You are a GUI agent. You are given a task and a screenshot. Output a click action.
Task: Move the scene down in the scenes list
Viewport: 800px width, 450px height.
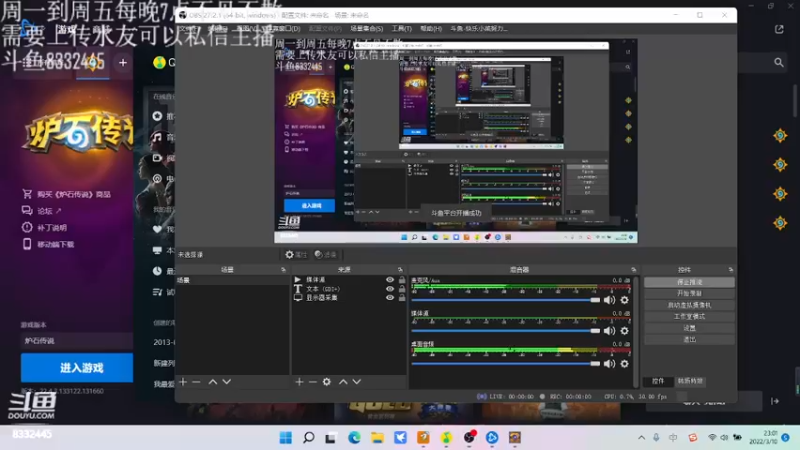[x=227, y=382]
